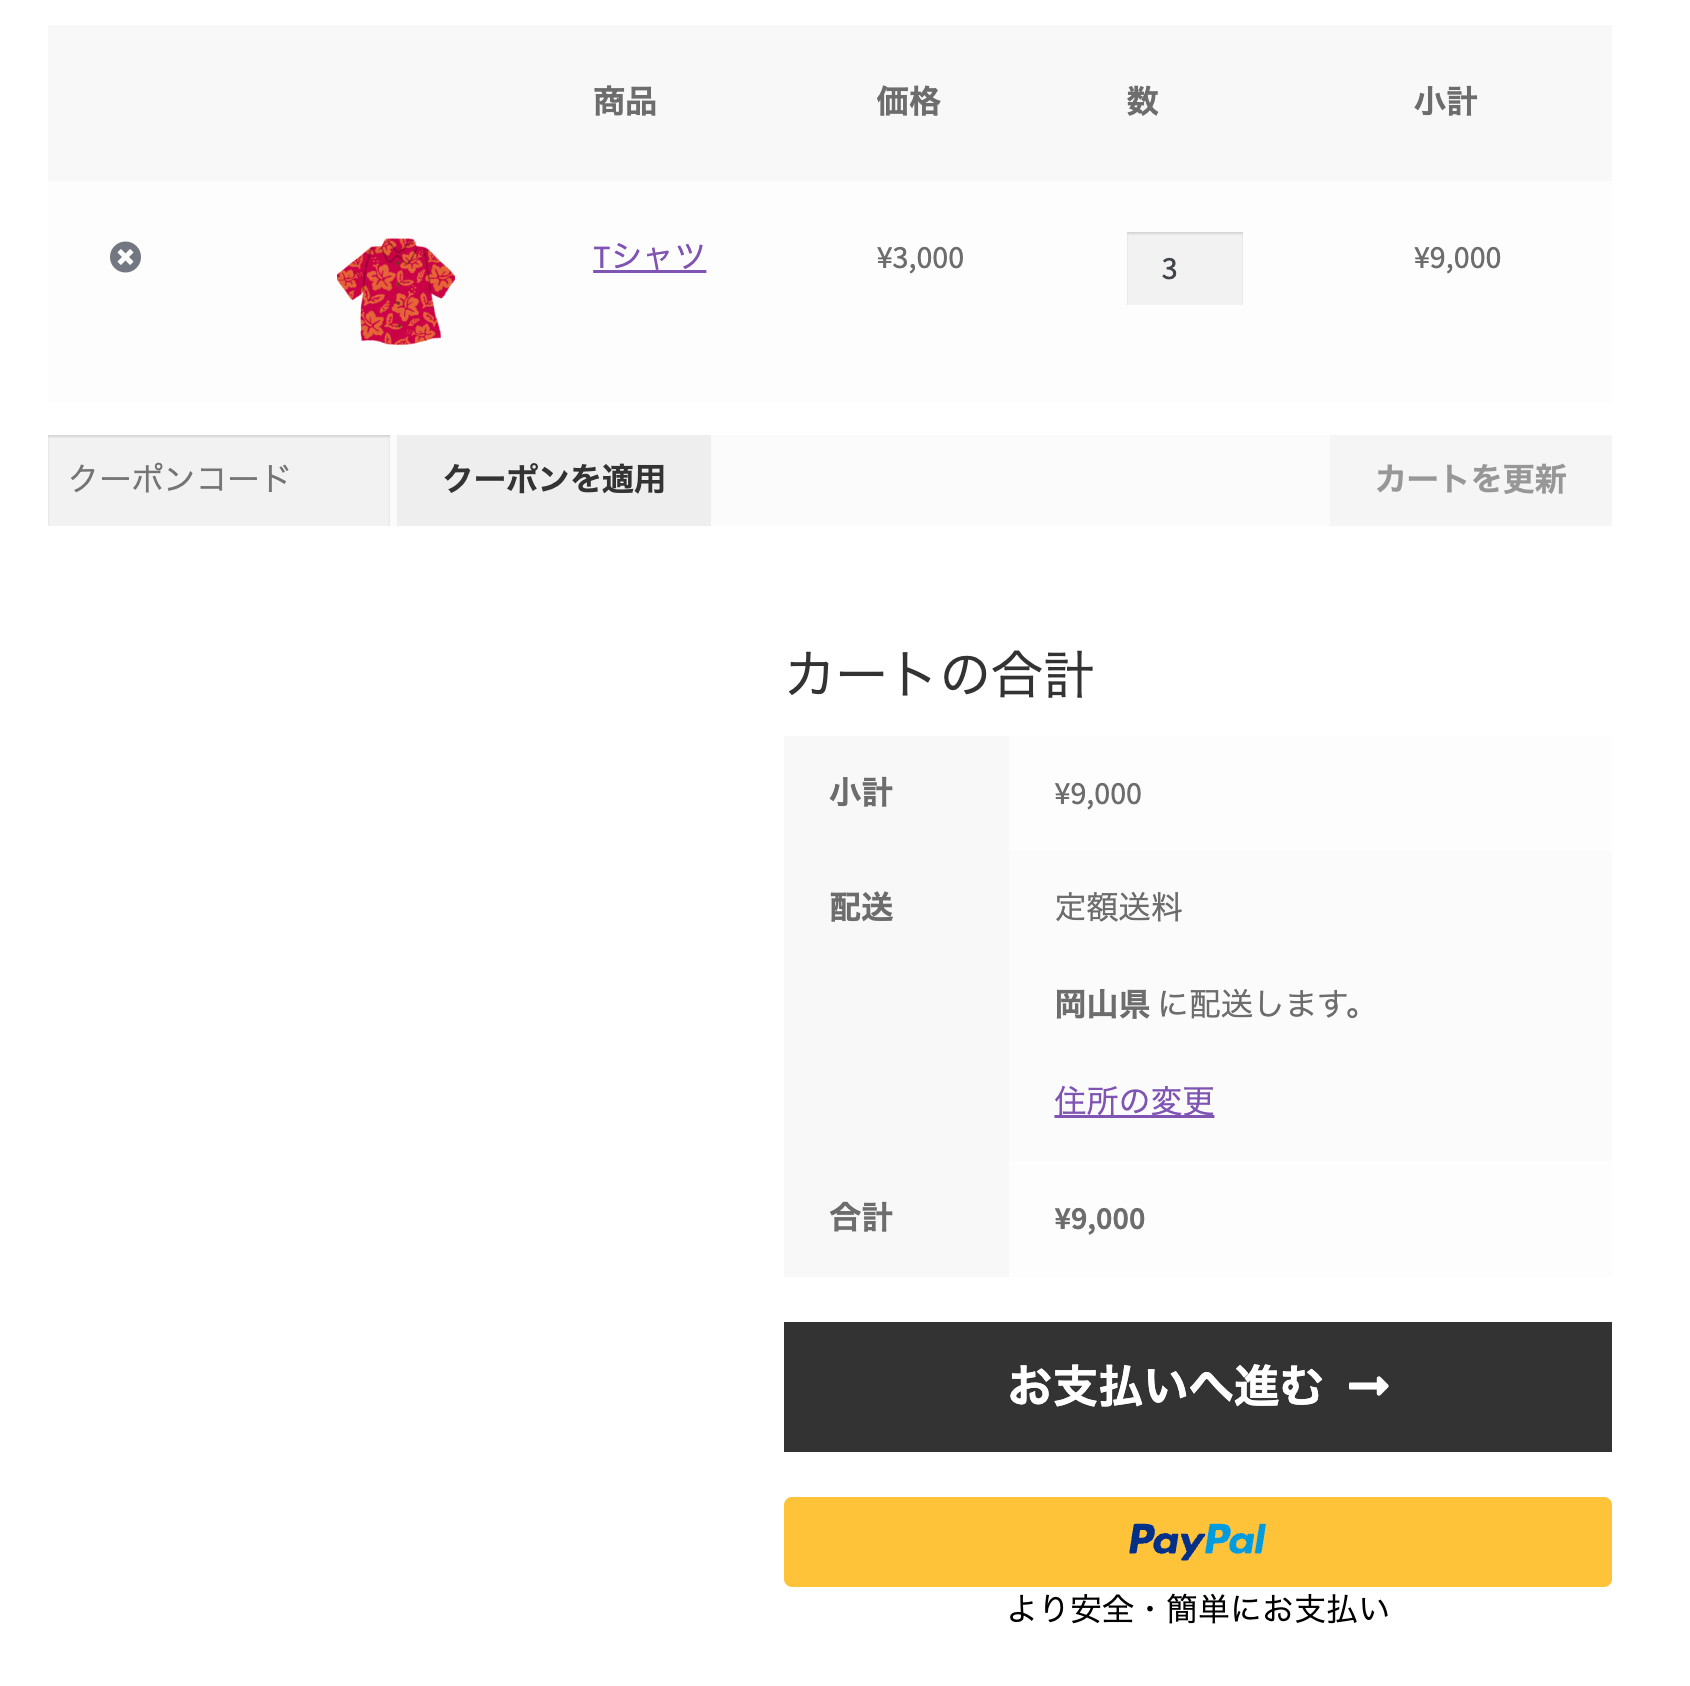Remove the Tシャツ item from cart
Image resolution: width=1690 pixels, height=1686 pixels.
click(x=125, y=257)
